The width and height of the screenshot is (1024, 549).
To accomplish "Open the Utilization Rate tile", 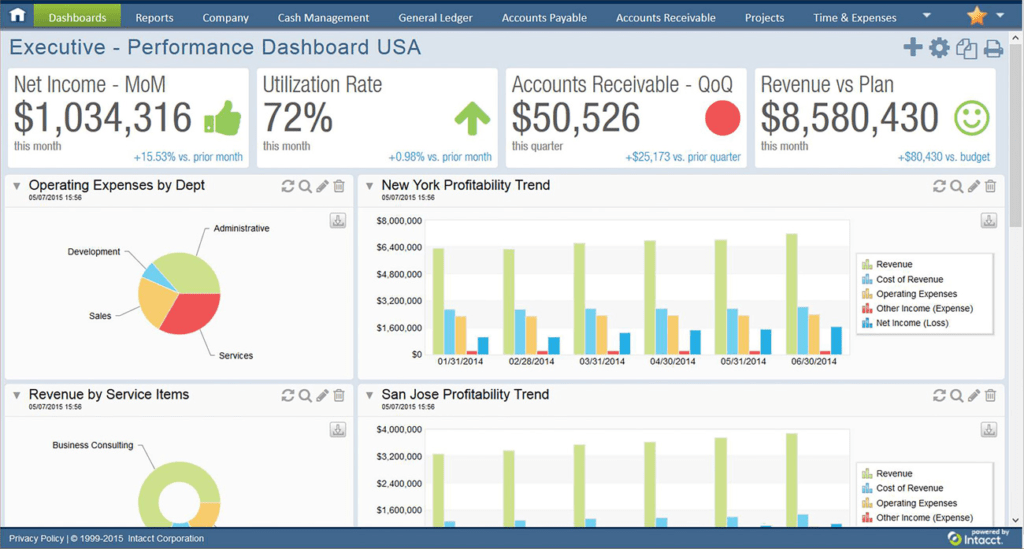I will 377,118.
